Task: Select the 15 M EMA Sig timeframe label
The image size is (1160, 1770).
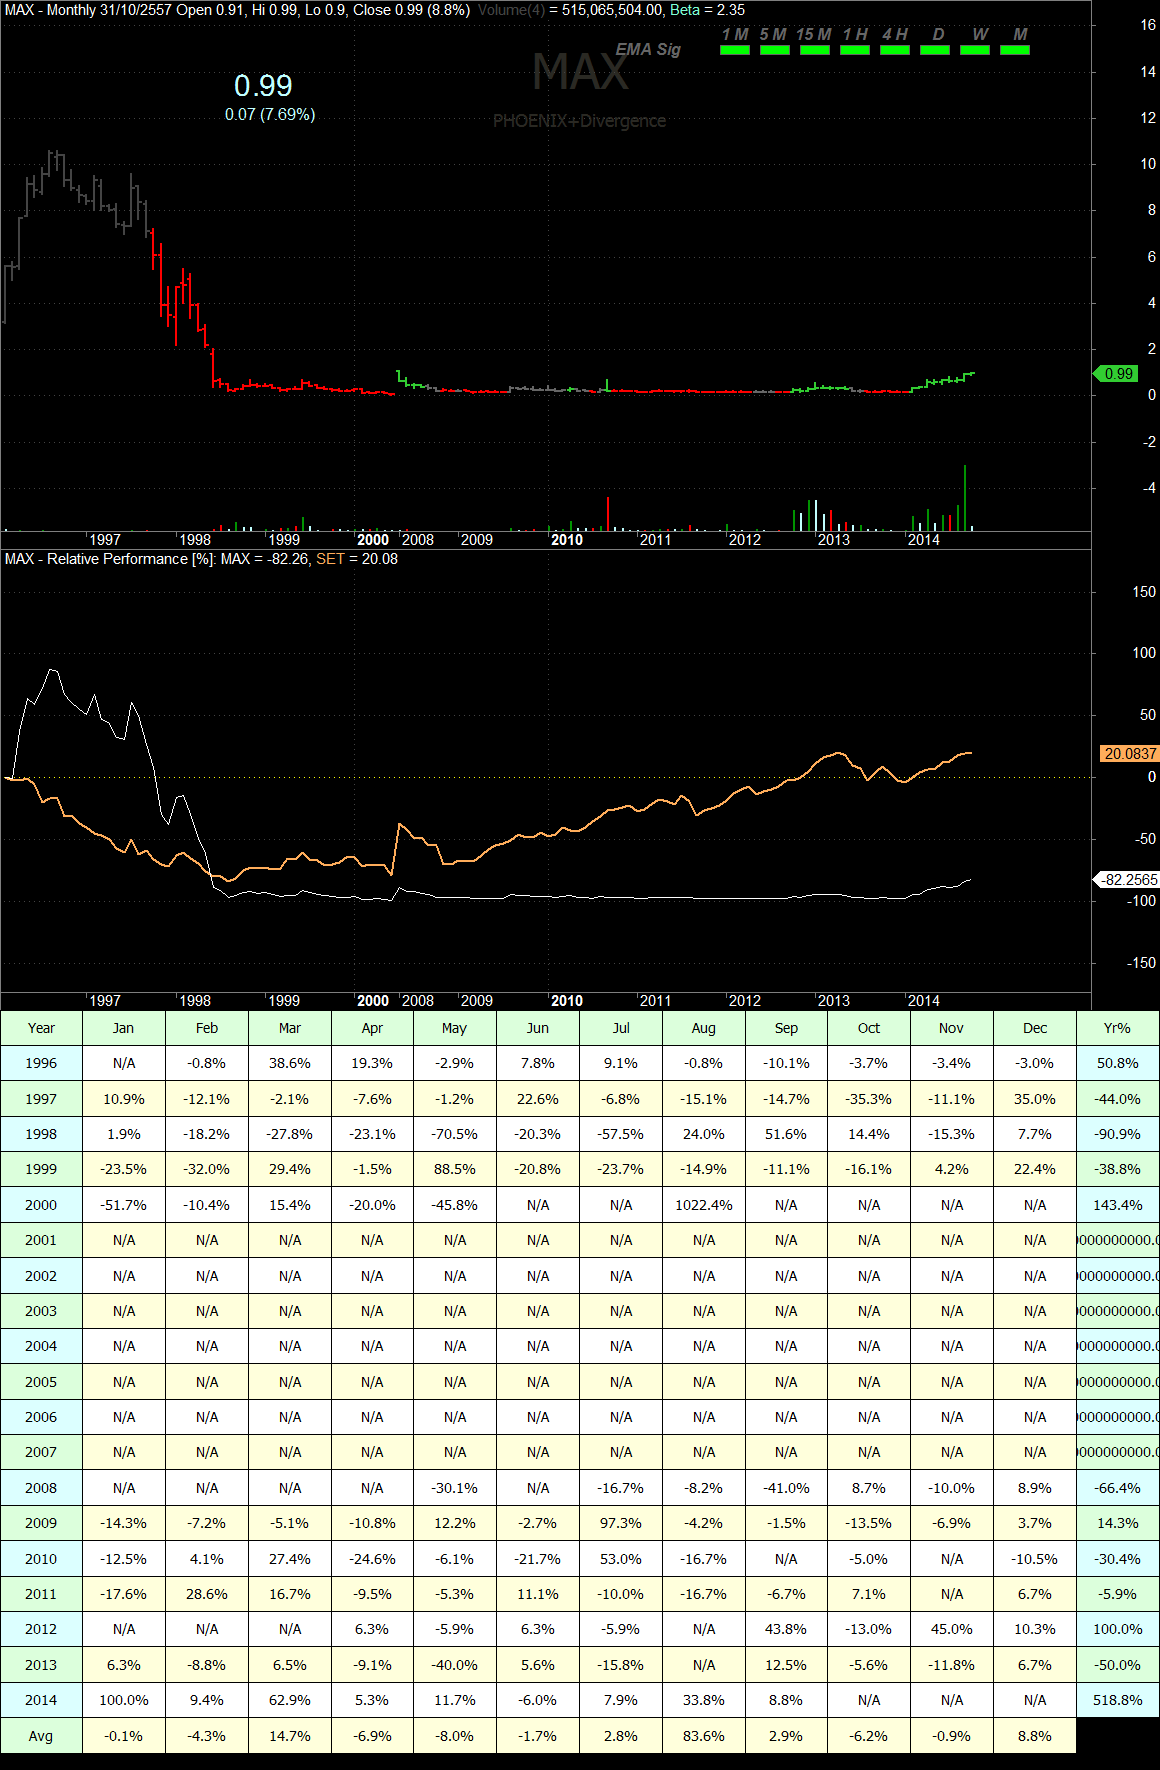Action: [x=813, y=34]
